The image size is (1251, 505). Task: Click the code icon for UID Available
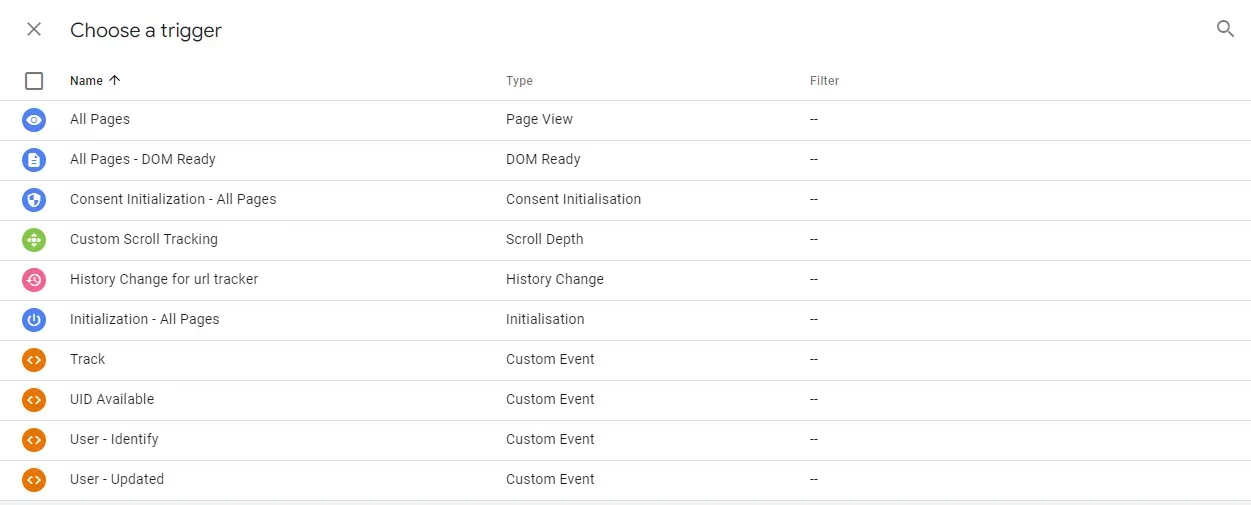click(34, 400)
